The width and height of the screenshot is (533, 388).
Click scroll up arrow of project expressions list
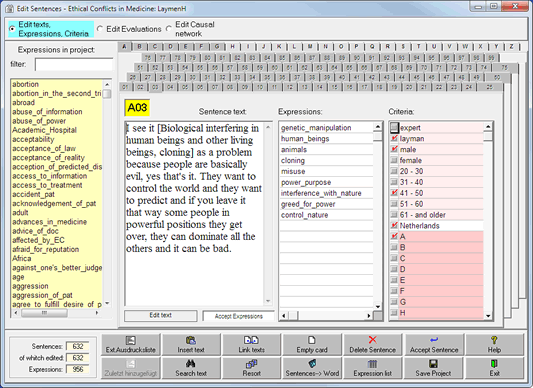[x=107, y=84]
